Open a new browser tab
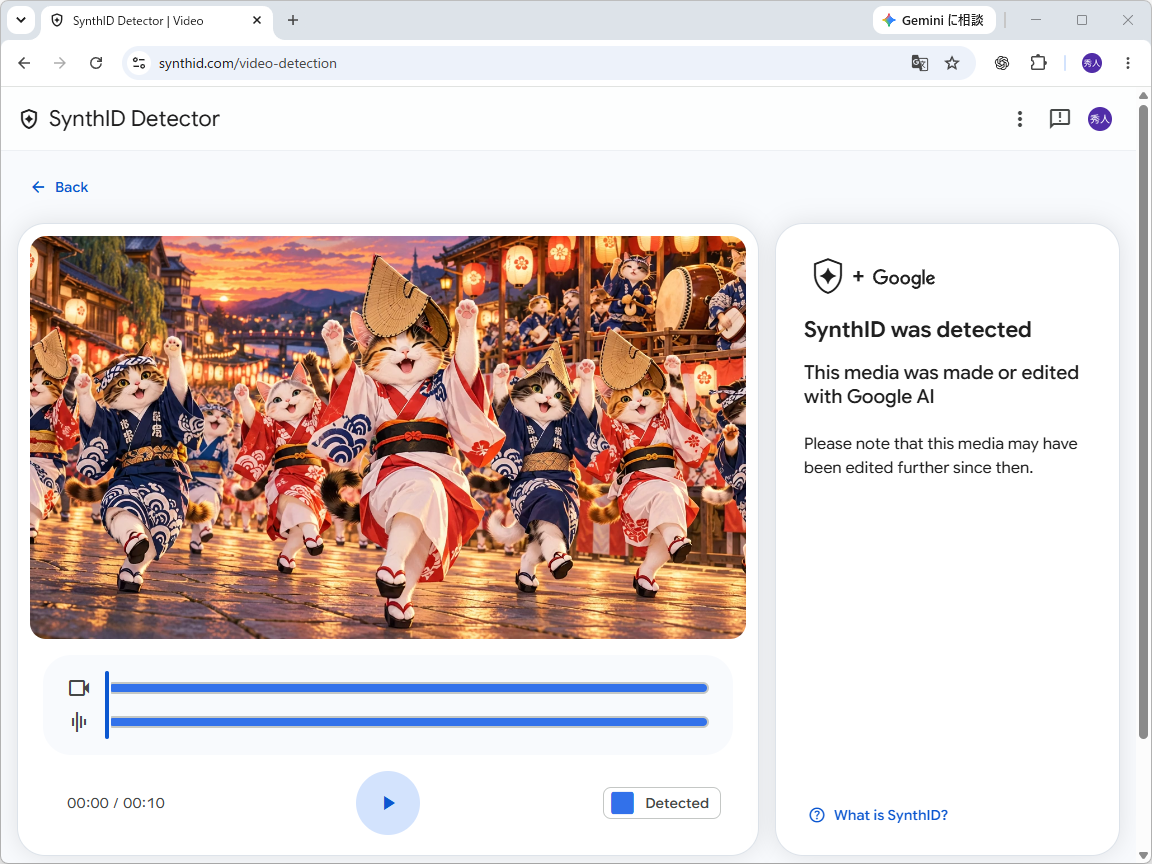The height and width of the screenshot is (864, 1152). click(292, 21)
